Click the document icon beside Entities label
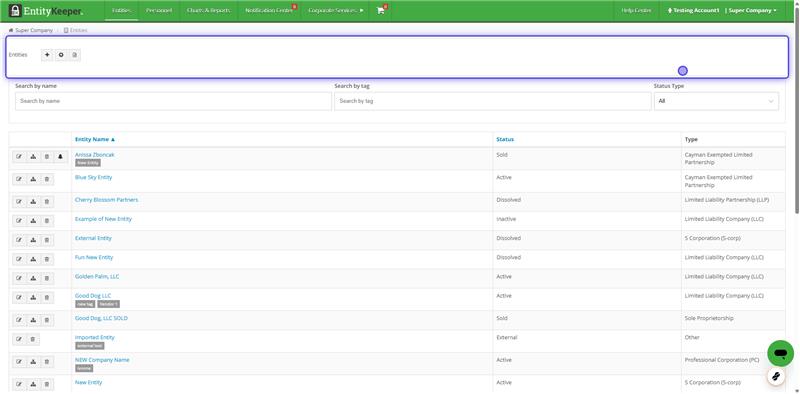Viewport: 800px width, 394px height. pyautogui.click(x=74, y=55)
